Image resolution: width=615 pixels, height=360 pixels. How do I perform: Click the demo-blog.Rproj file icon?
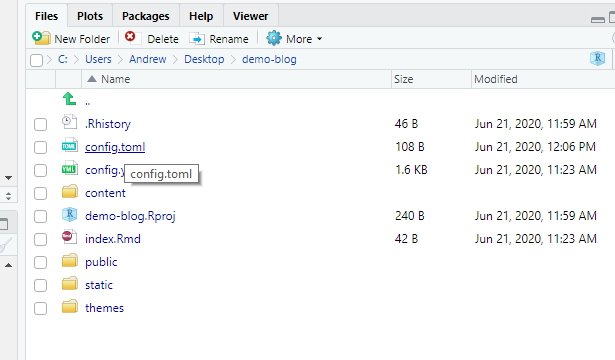point(69,215)
